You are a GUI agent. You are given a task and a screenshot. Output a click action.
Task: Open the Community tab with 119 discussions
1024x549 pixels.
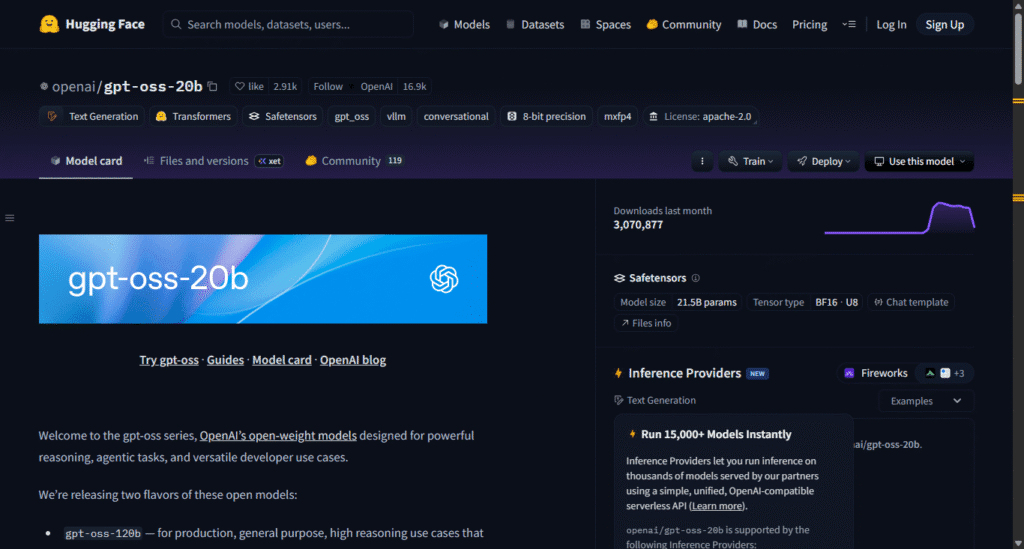pyautogui.click(x=353, y=161)
